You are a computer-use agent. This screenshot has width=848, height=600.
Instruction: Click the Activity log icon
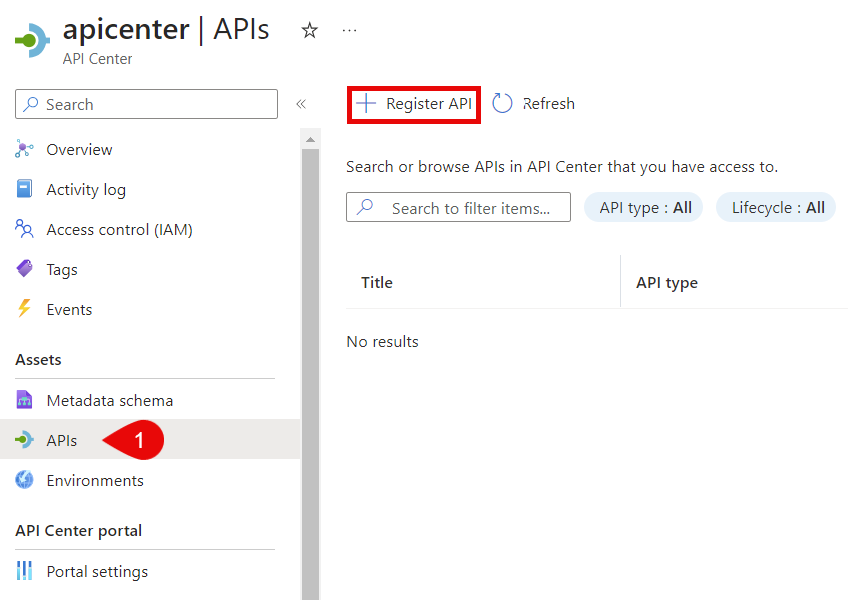point(24,189)
